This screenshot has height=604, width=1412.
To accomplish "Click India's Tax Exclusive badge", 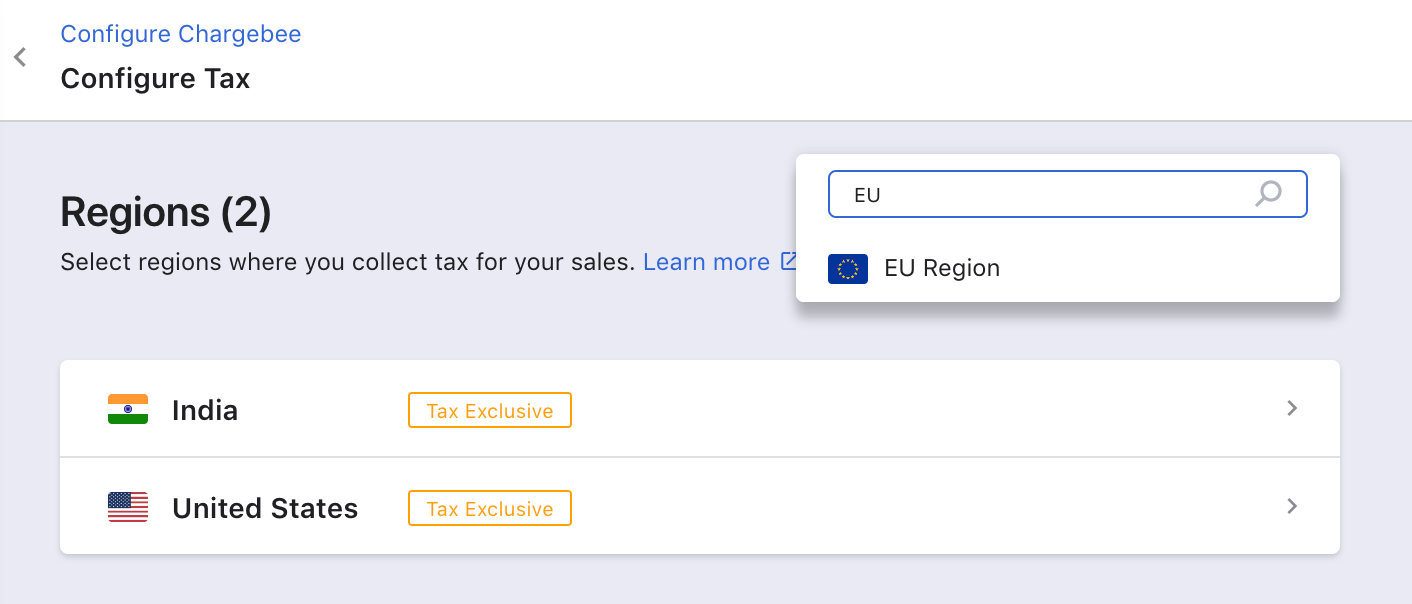I will point(490,411).
